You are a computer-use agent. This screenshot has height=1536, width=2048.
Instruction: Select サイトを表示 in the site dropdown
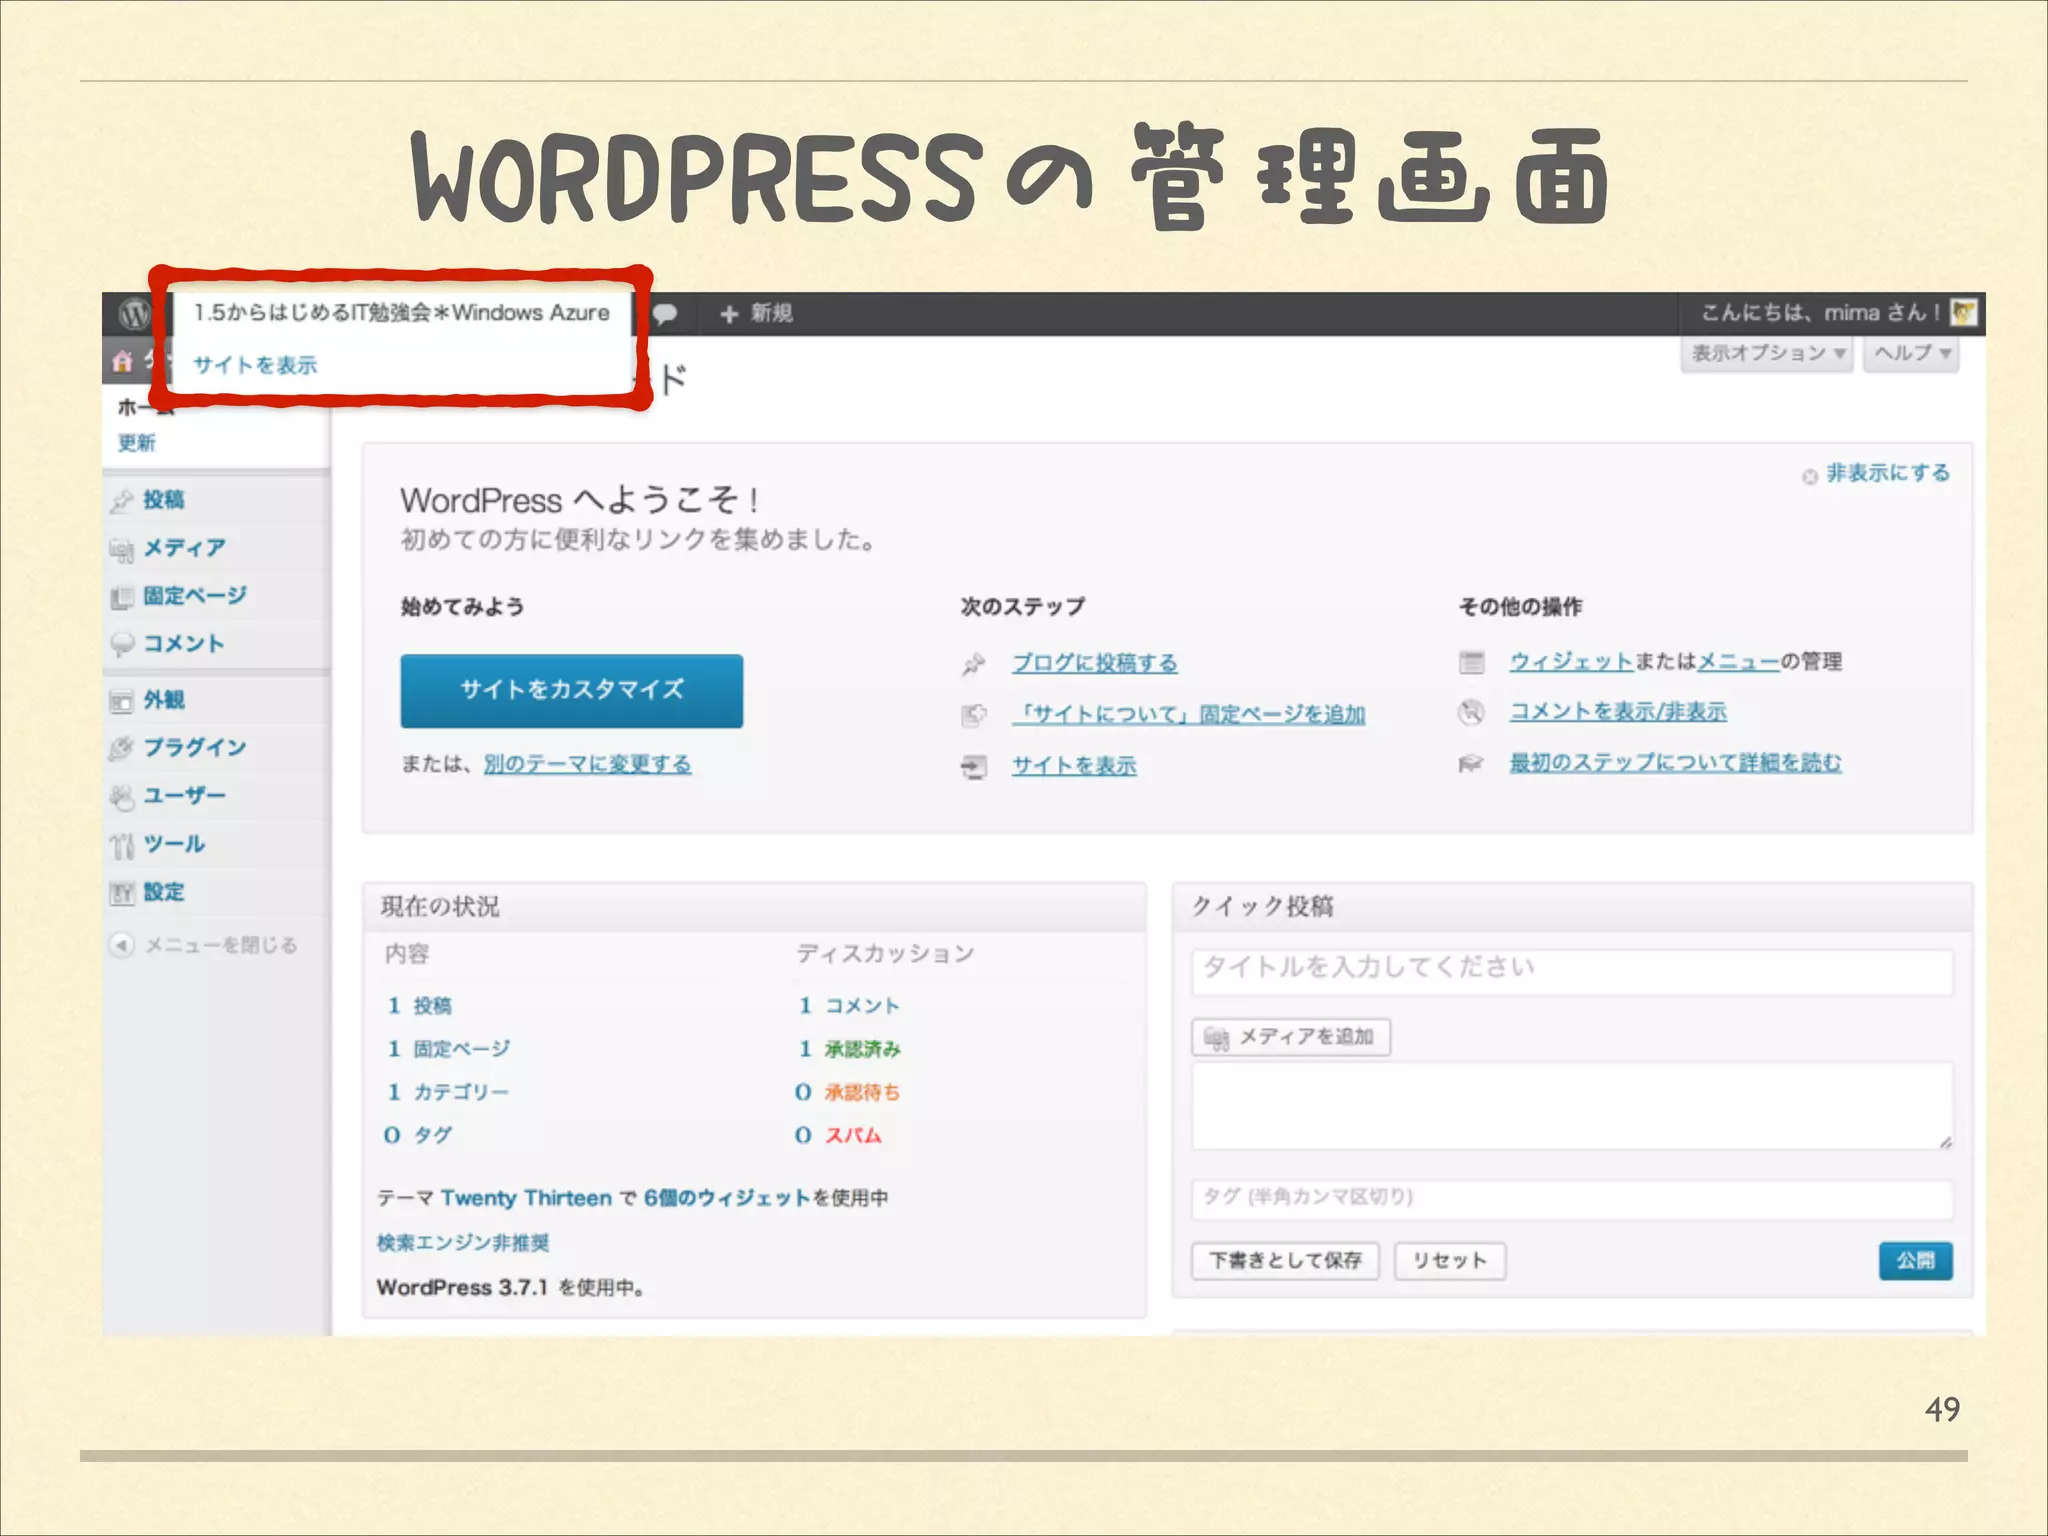pos(255,366)
